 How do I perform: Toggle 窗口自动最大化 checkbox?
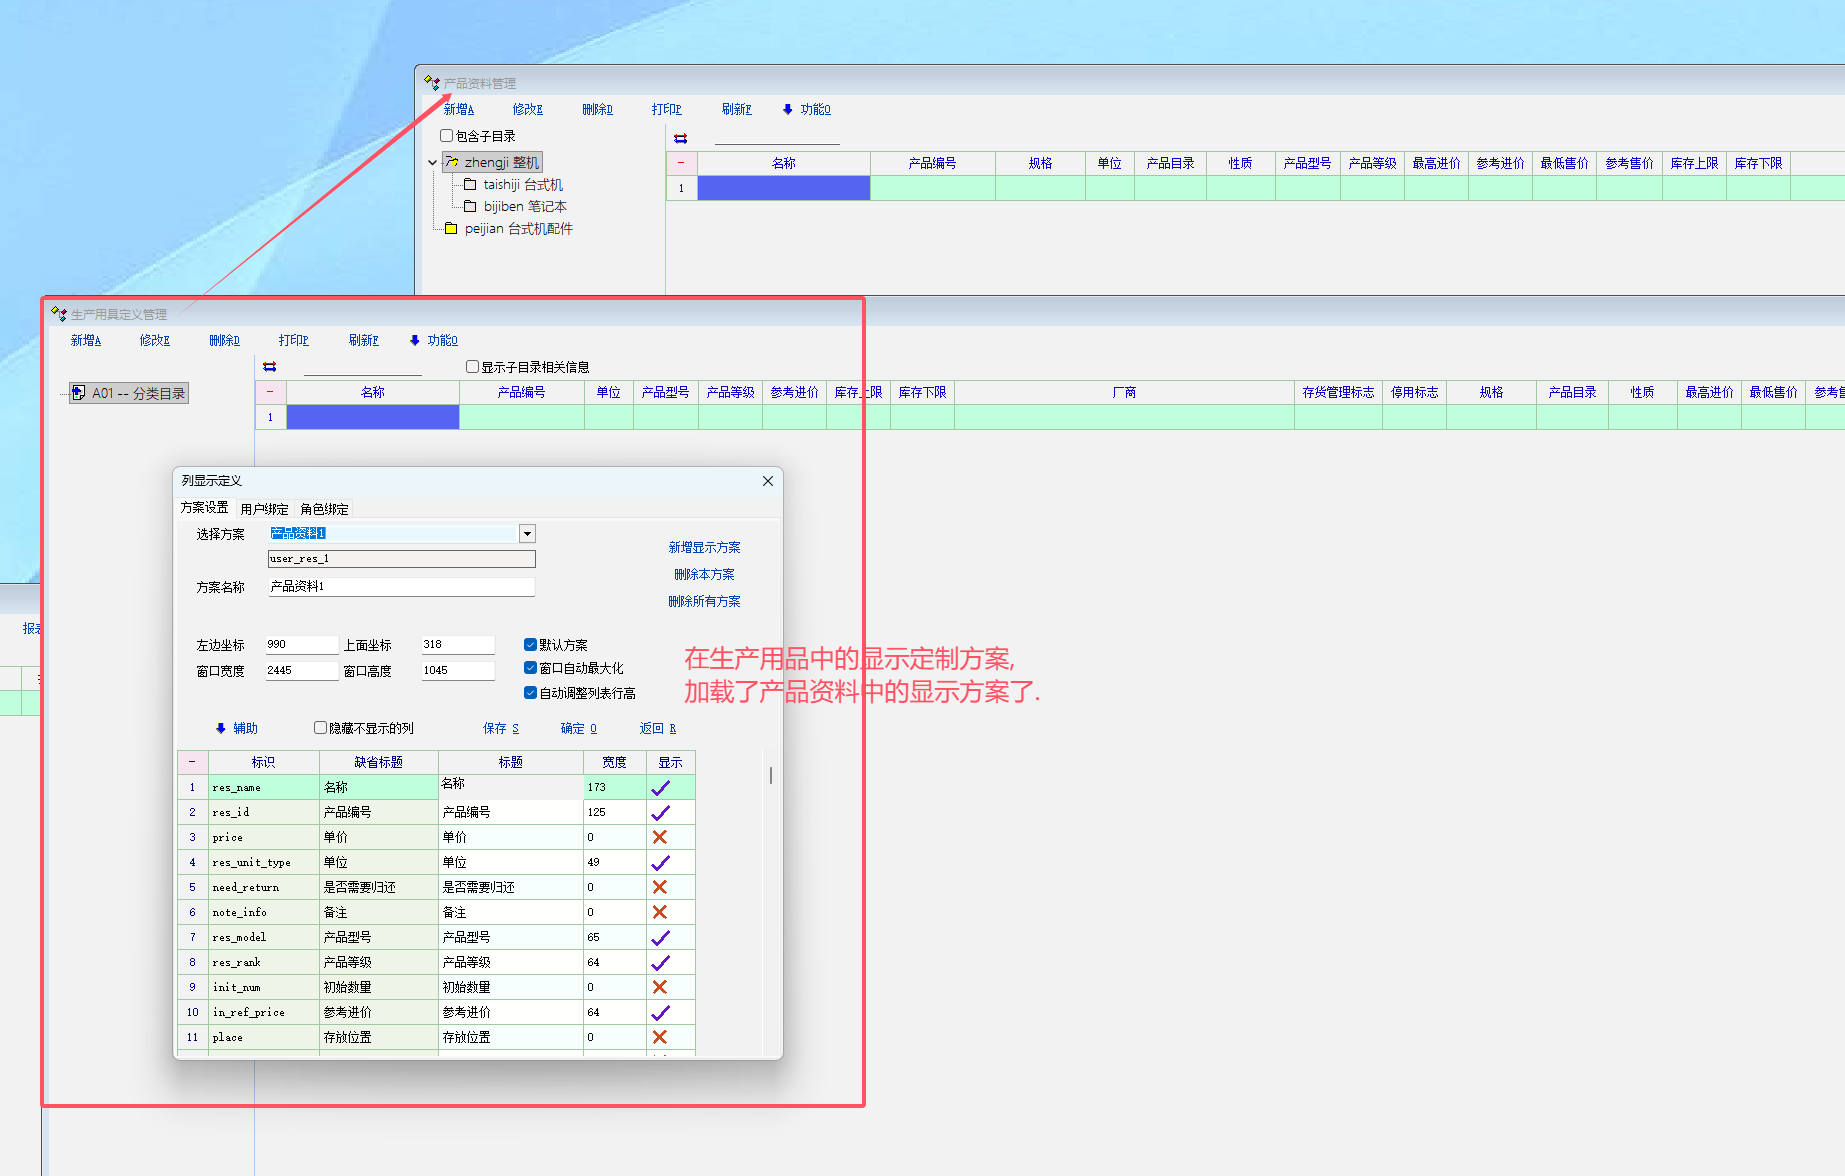point(531,668)
